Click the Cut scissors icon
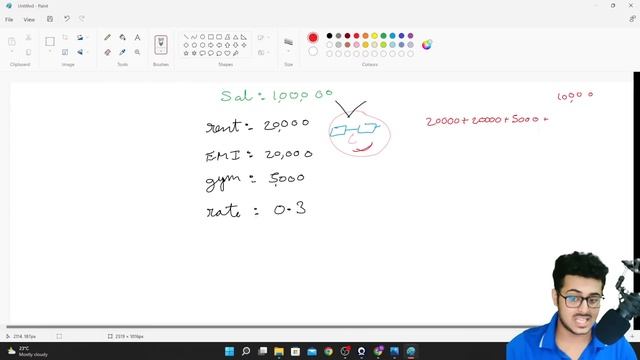Viewport: 640px width, 360px height. [x=28, y=38]
